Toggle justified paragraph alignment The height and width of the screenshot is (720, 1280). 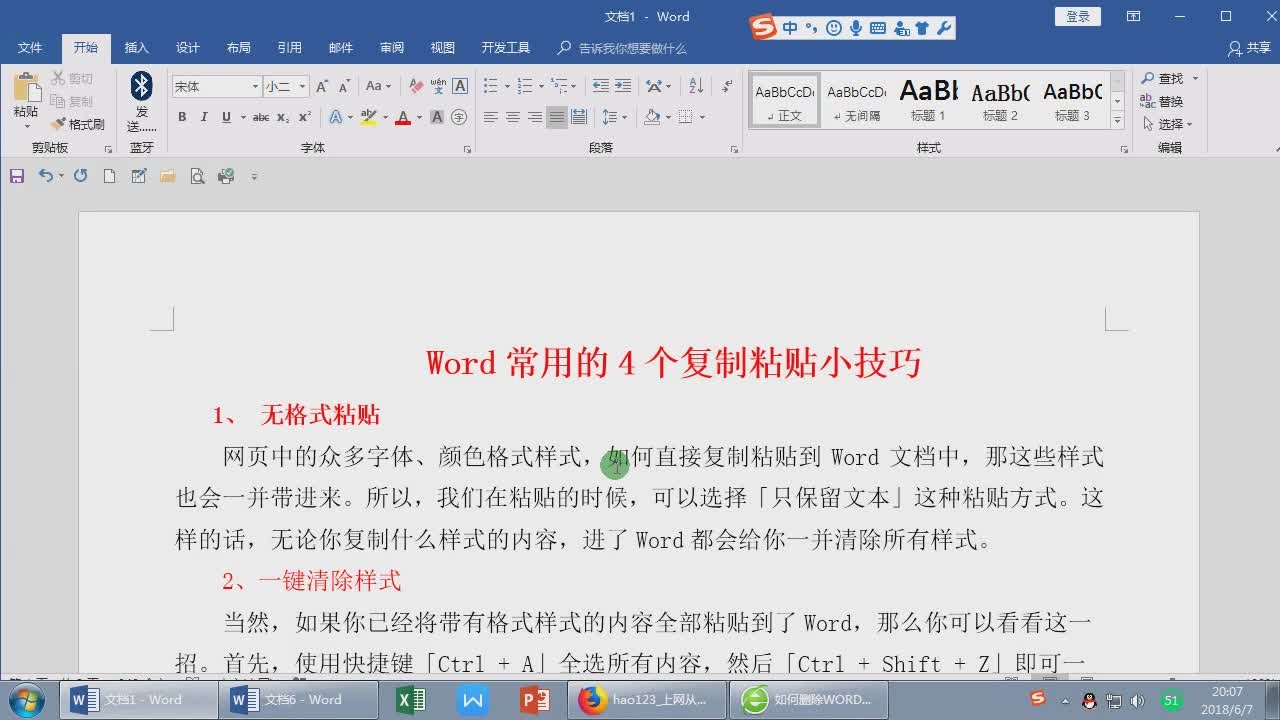[x=556, y=117]
